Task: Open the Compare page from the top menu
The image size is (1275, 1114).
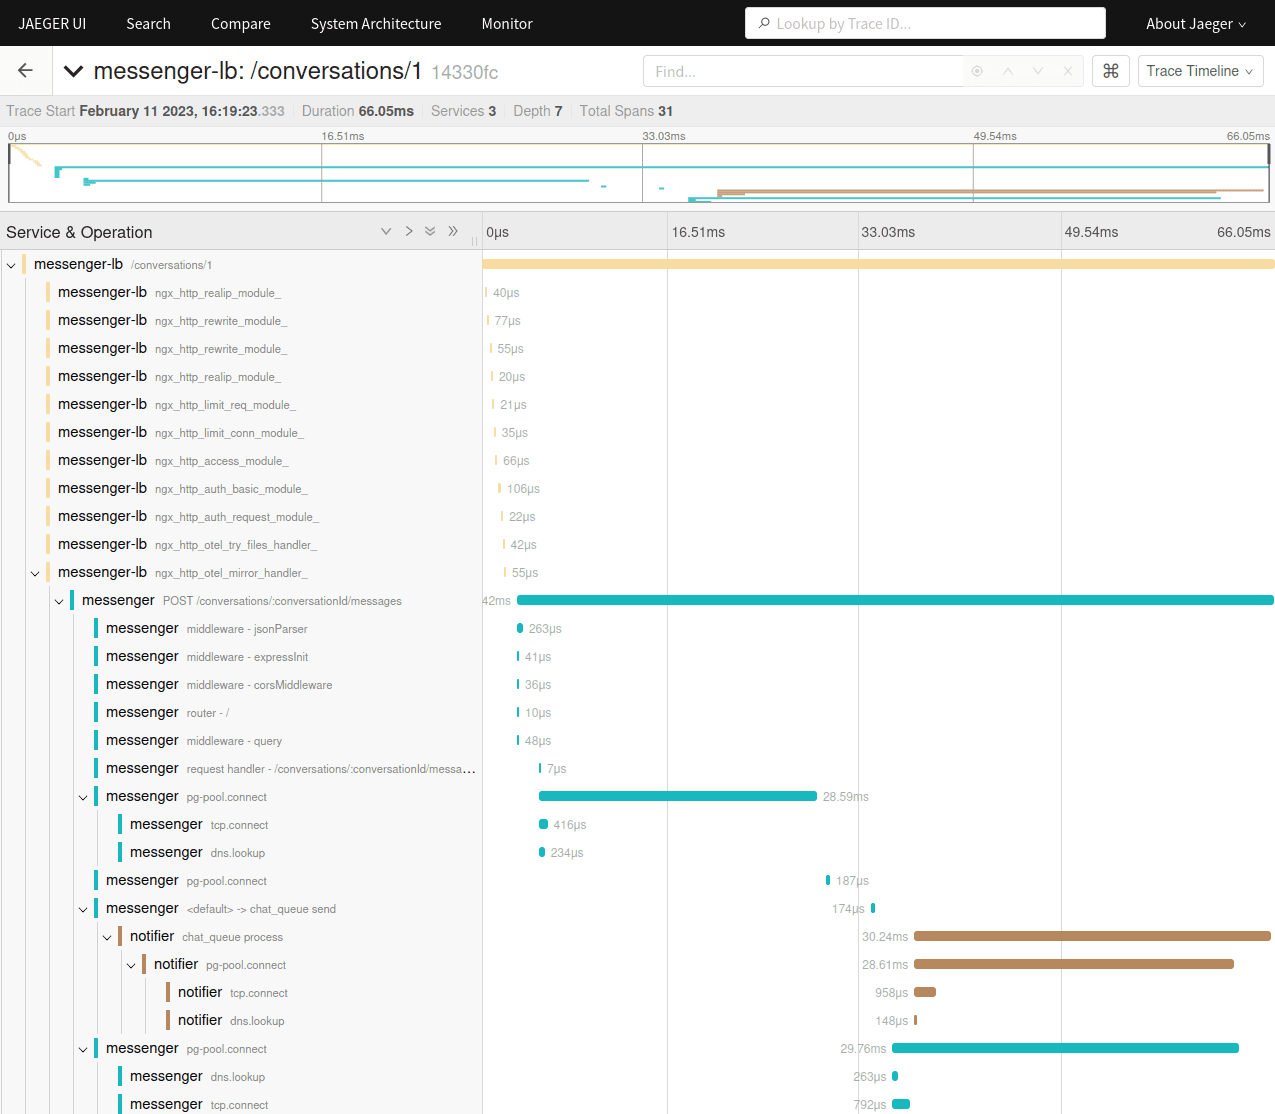Action: tap(240, 23)
